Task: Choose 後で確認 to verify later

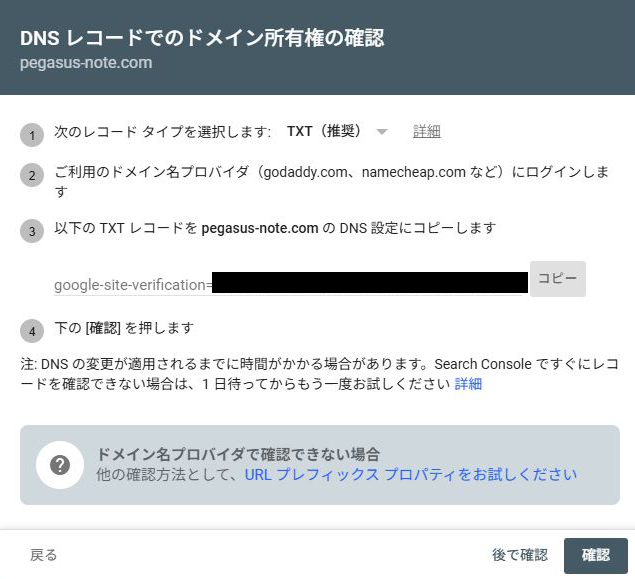Action: [519, 555]
